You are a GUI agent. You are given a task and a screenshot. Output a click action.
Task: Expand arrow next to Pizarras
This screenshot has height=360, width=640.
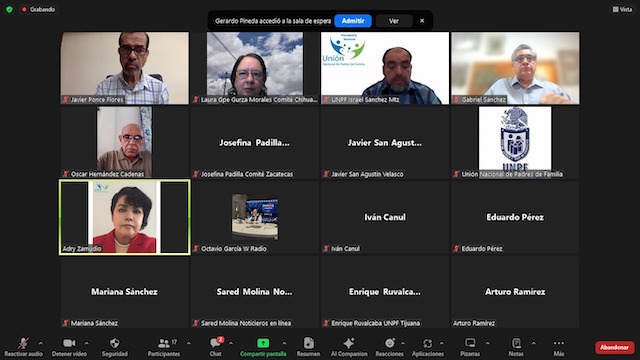pos(487,343)
